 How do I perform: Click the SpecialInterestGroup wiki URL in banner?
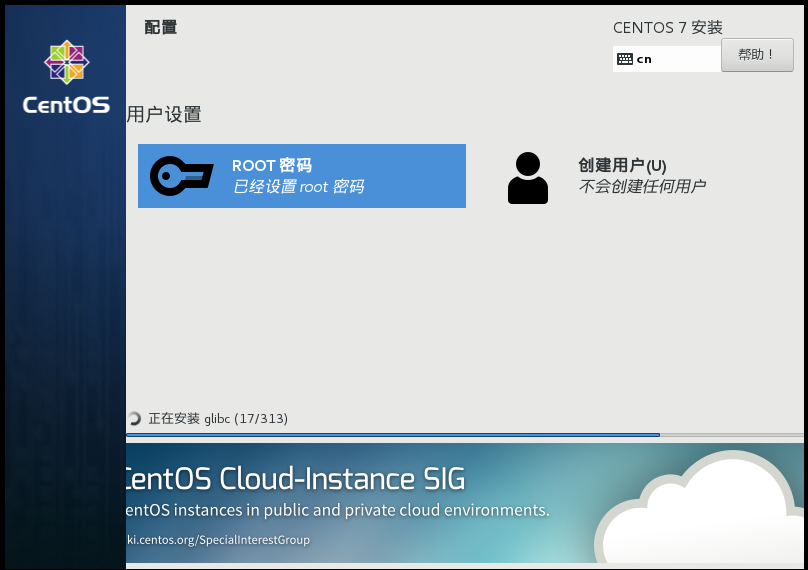click(x=218, y=540)
